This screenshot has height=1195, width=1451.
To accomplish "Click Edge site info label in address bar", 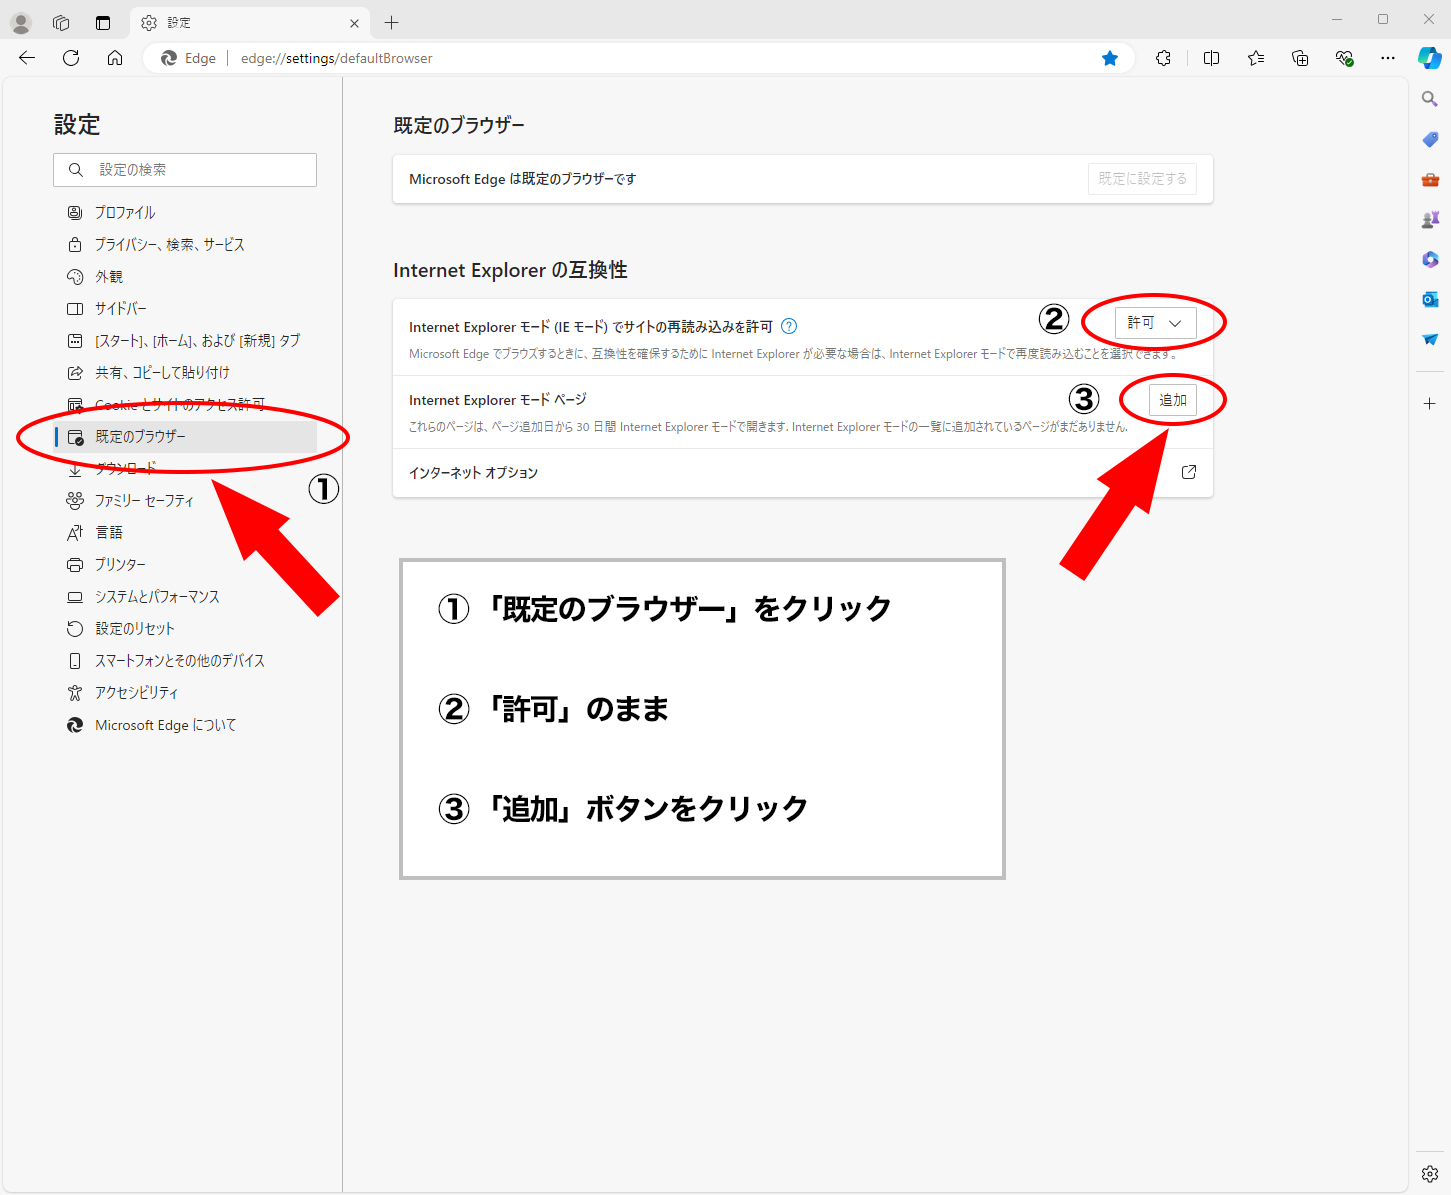I will [189, 58].
